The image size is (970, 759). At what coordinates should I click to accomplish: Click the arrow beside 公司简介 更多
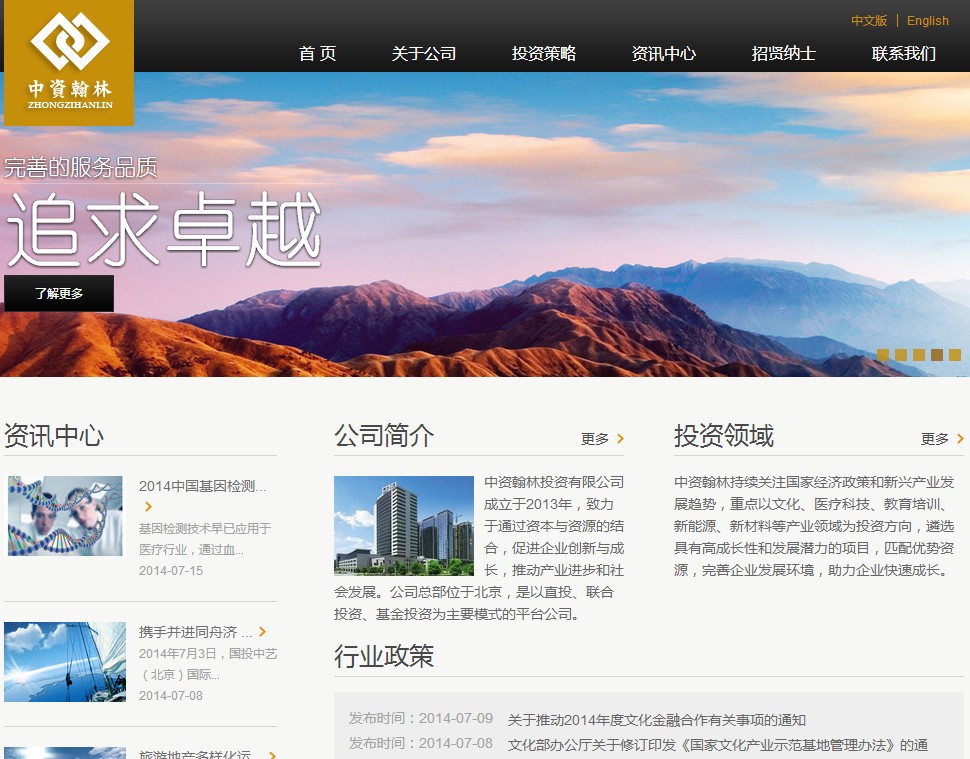(x=620, y=439)
